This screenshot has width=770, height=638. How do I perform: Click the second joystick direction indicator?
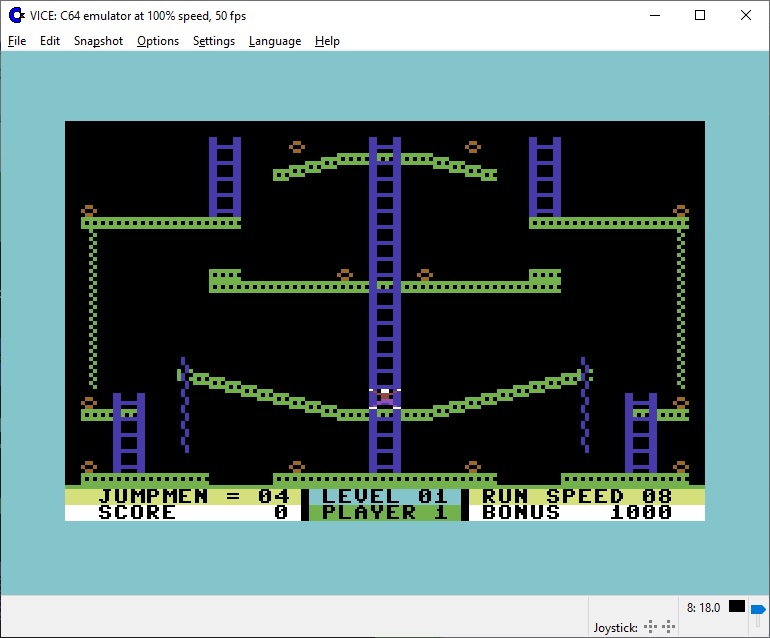pos(668,627)
